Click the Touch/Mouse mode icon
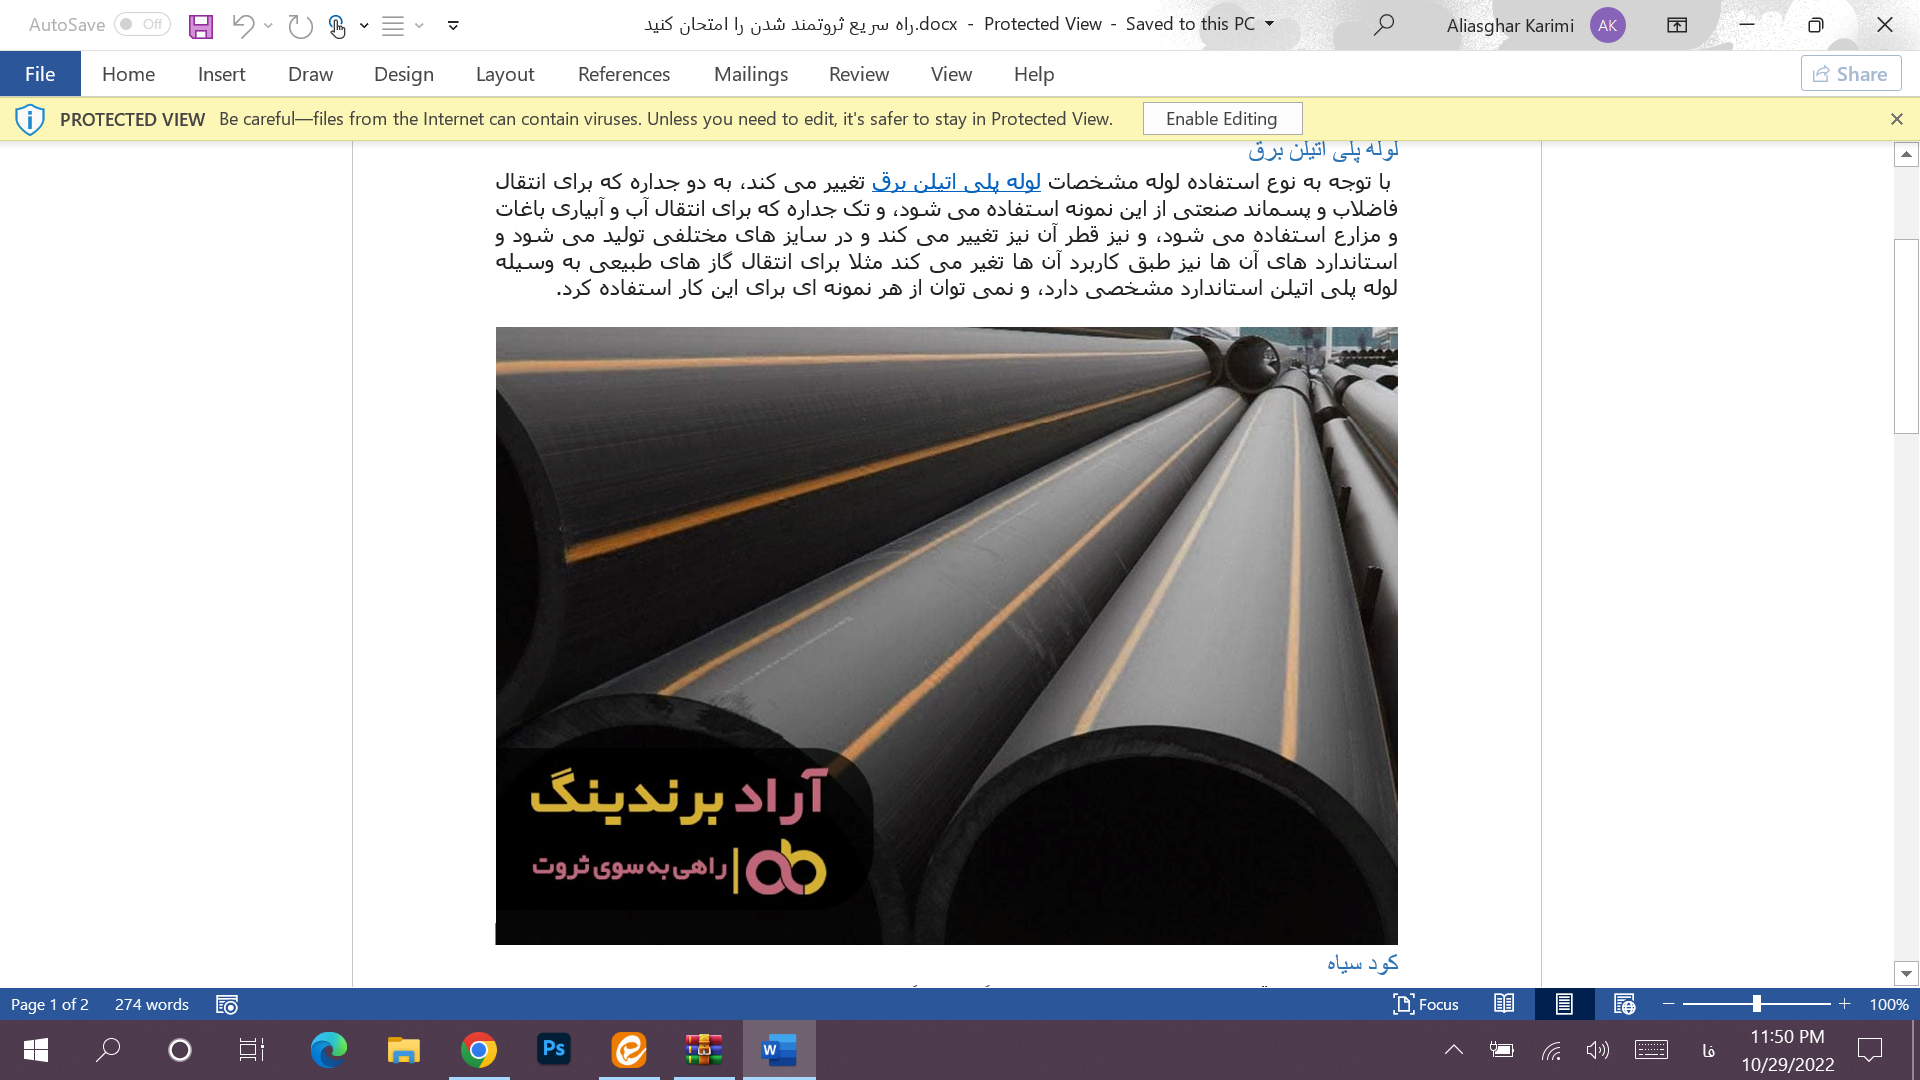Viewport: 1920px width, 1080px height. [337, 25]
